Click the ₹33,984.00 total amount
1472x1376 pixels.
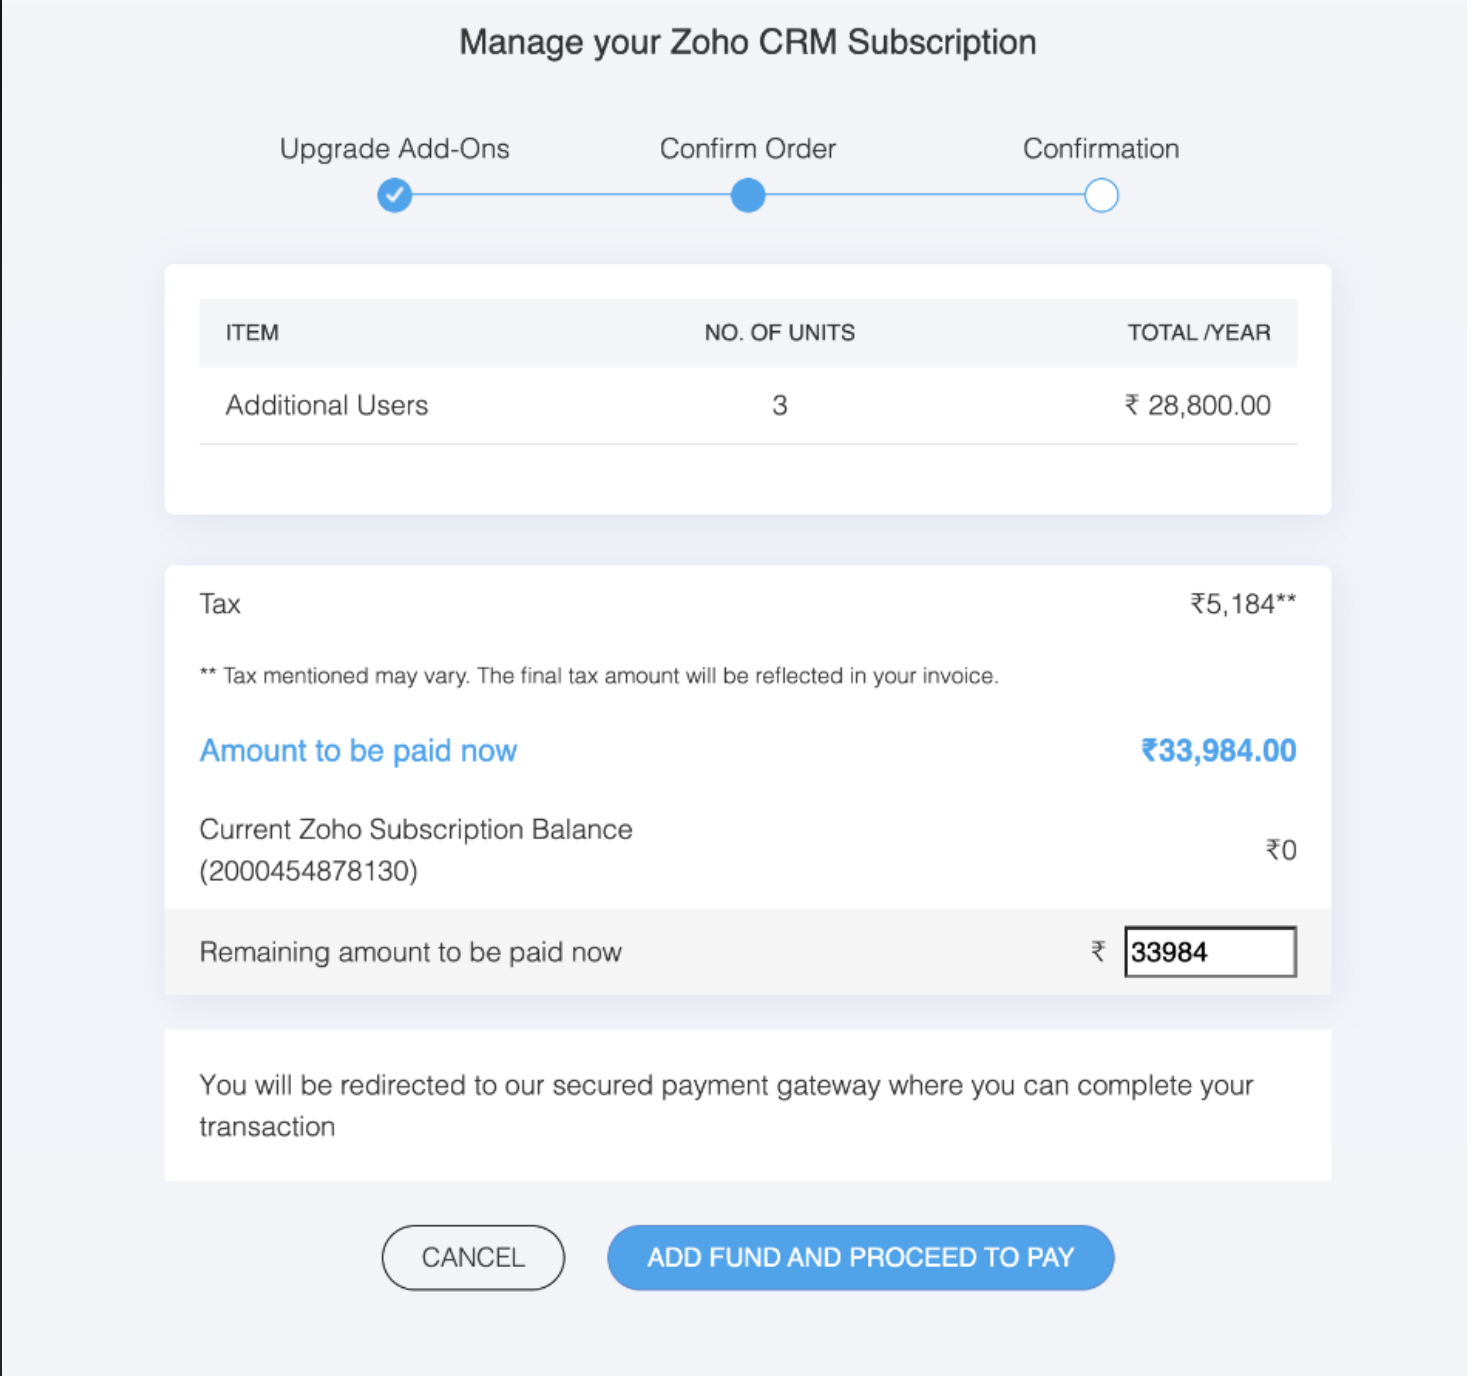(1218, 750)
